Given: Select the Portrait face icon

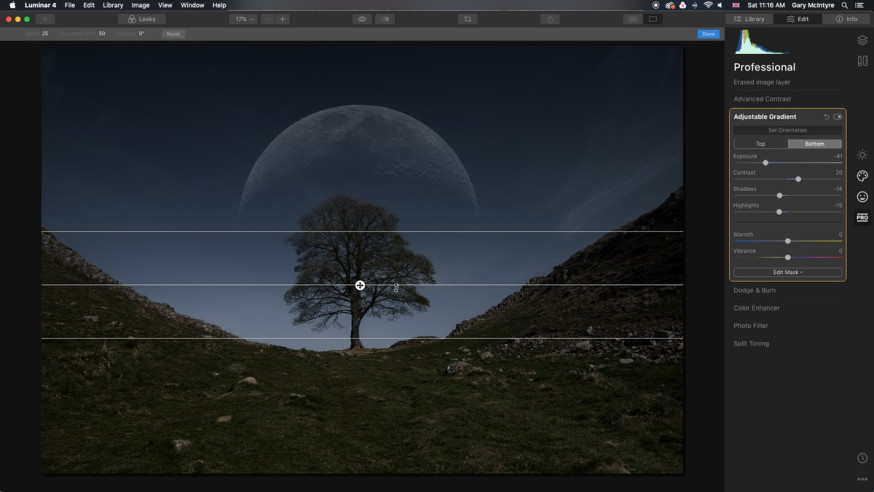Looking at the screenshot, I should [862, 197].
